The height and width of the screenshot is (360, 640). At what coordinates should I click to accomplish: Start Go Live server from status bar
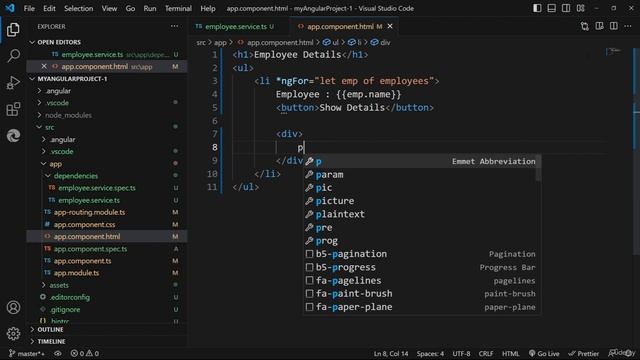[544, 353]
